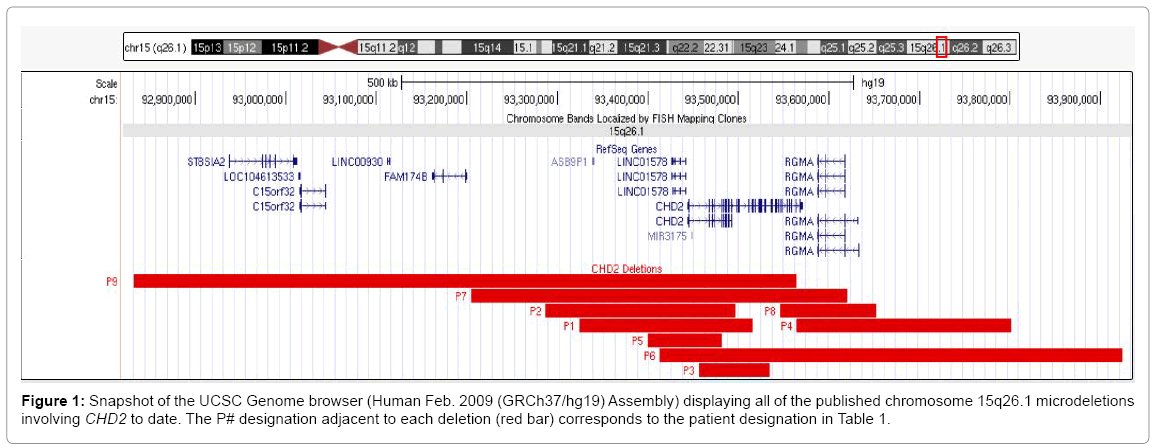Click the q26.3 band on ideogram

click(999, 47)
